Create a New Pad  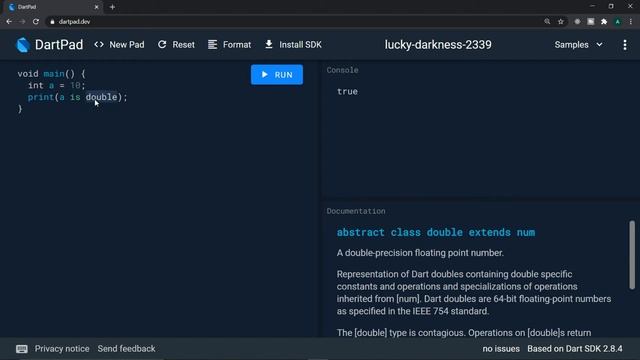[x=119, y=45]
